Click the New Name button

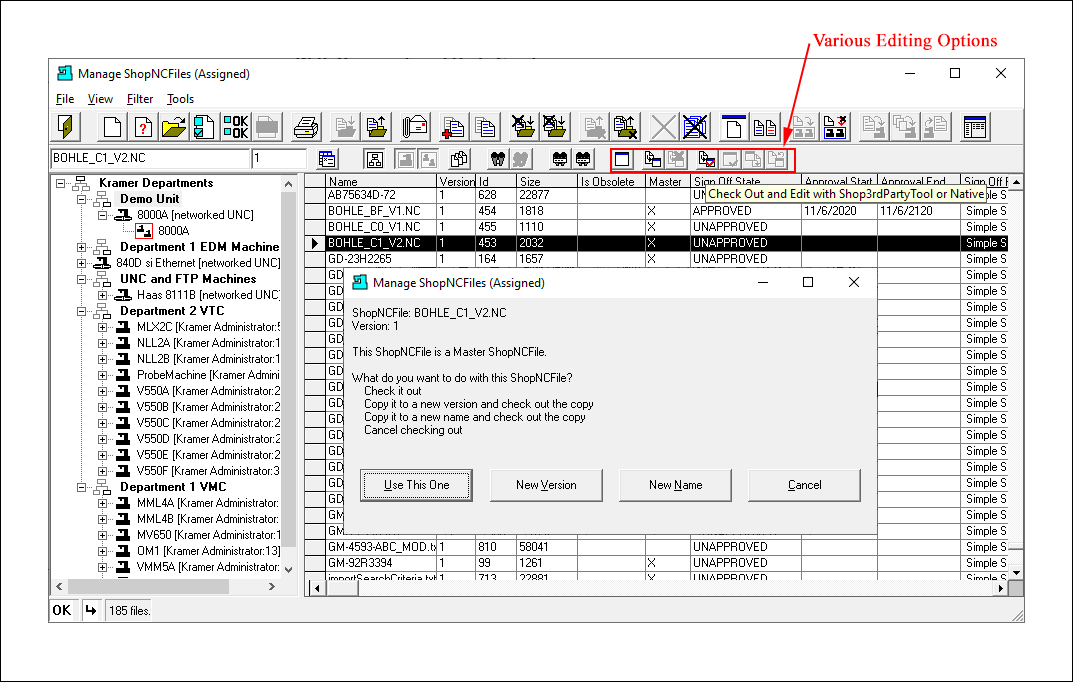click(675, 485)
